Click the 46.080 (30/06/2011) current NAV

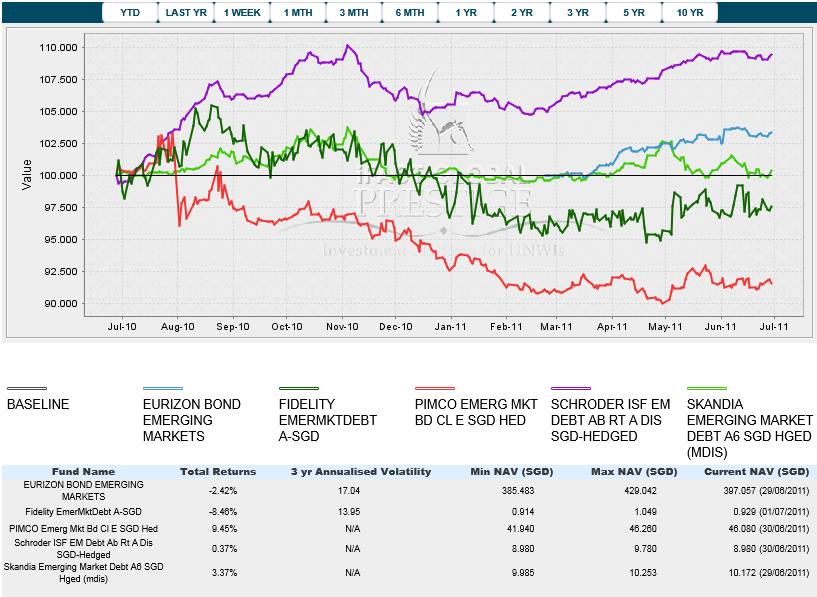(x=769, y=528)
